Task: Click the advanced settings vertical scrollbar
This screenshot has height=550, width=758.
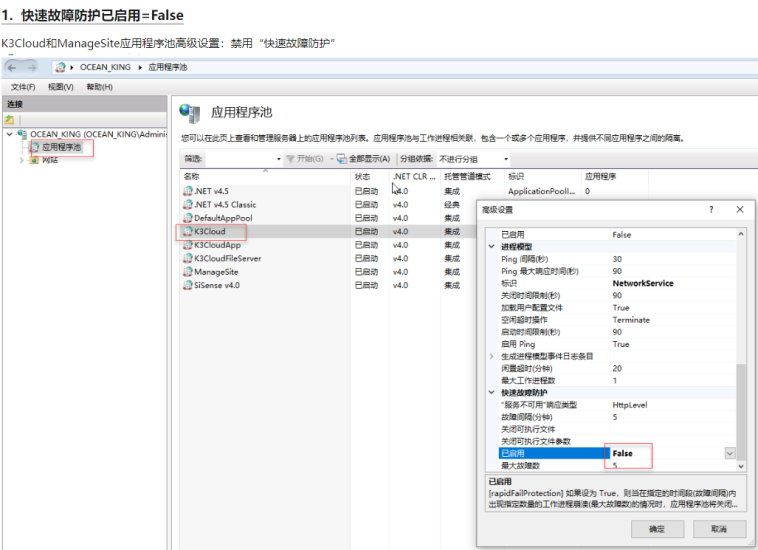Action: tap(741, 400)
